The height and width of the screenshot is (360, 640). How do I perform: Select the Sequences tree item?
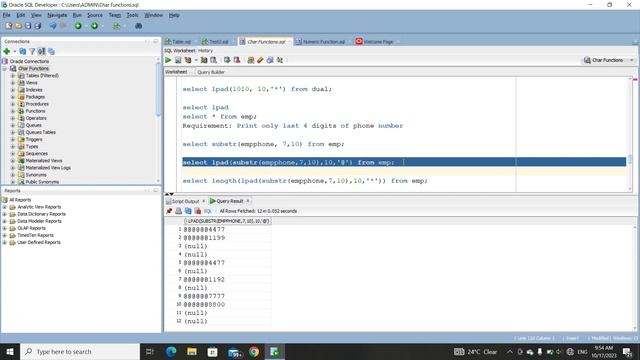point(37,153)
